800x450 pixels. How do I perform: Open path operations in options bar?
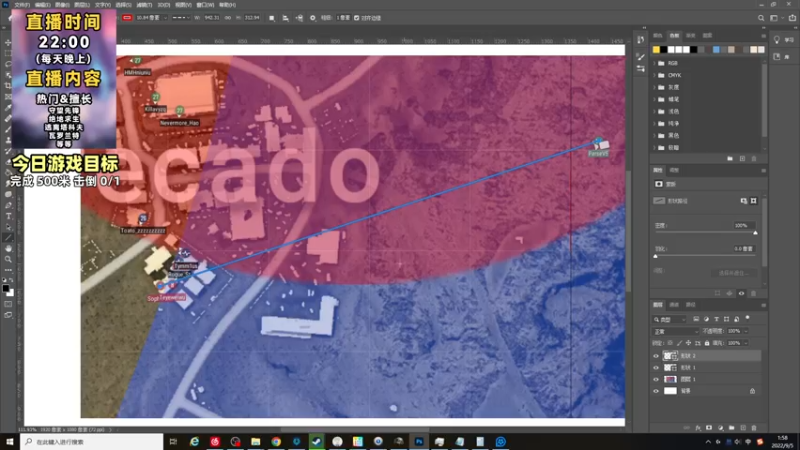pyautogui.click(x=271, y=18)
